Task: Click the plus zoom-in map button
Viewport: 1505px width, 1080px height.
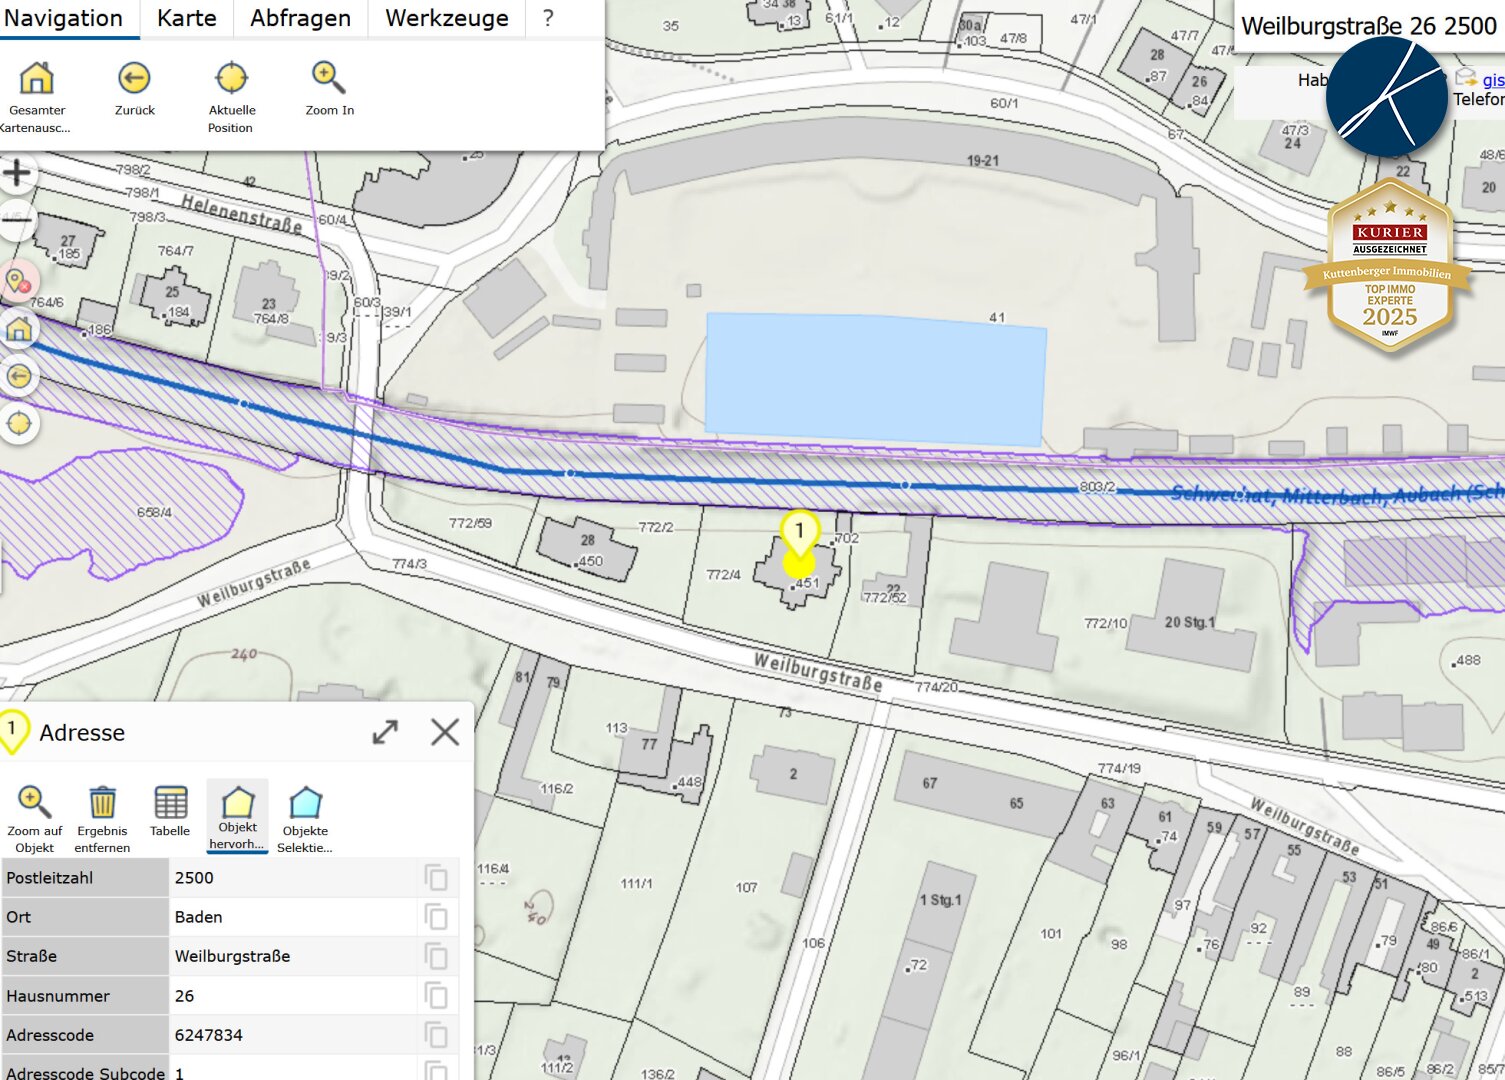Action: click(x=17, y=173)
